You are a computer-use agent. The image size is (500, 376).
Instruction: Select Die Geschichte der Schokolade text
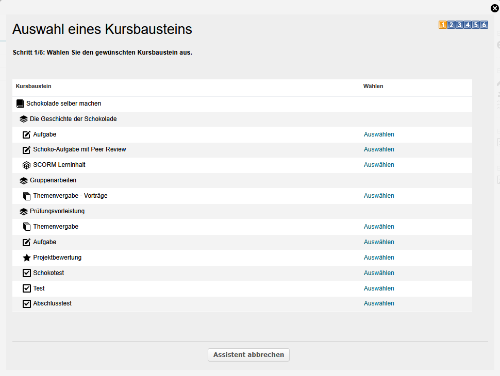tap(73, 119)
